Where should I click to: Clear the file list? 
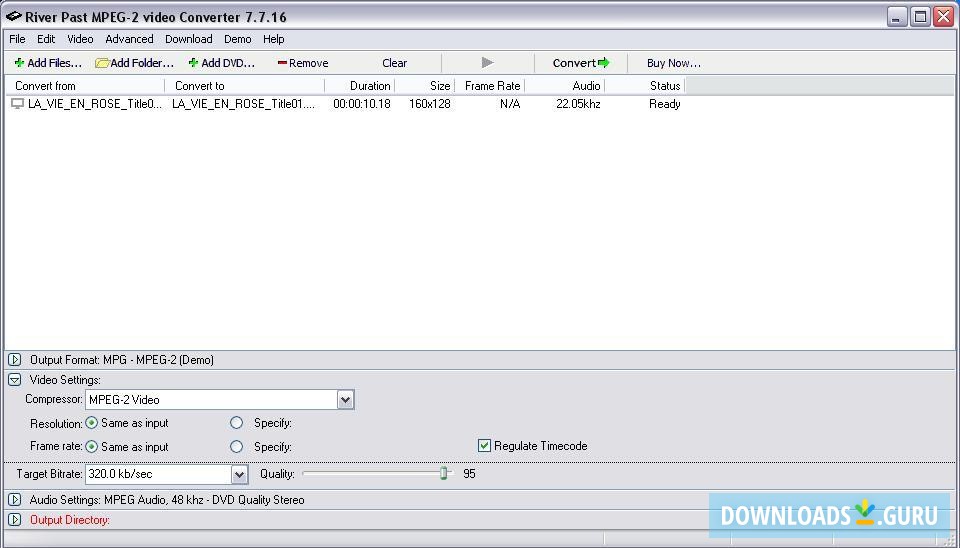click(394, 63)
